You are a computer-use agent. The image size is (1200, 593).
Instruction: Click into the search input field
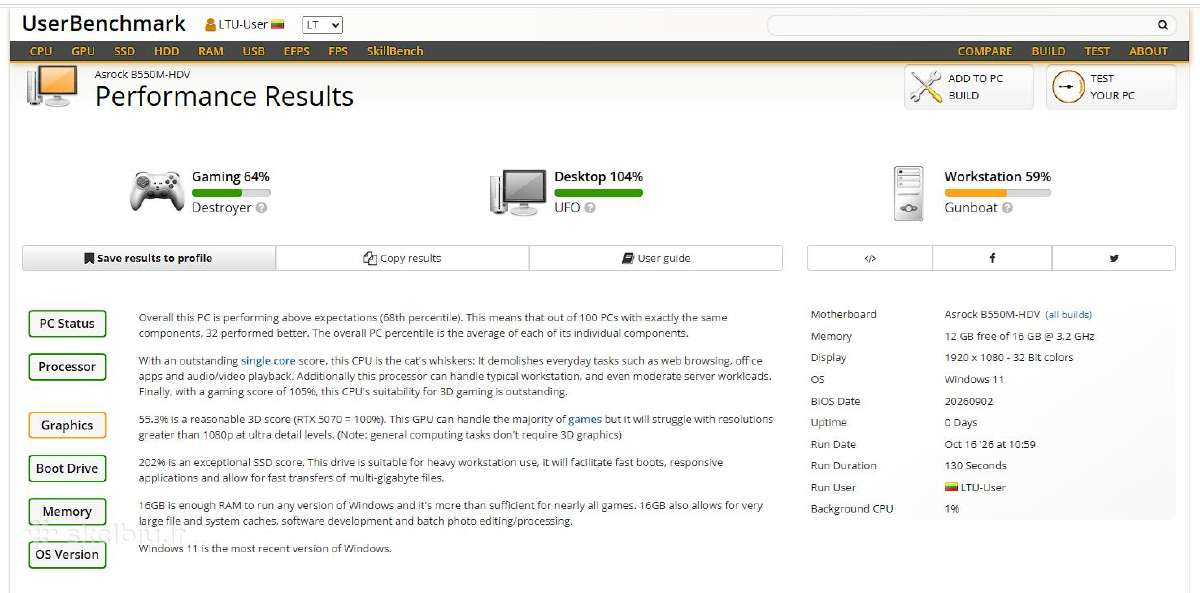point(960,25)
